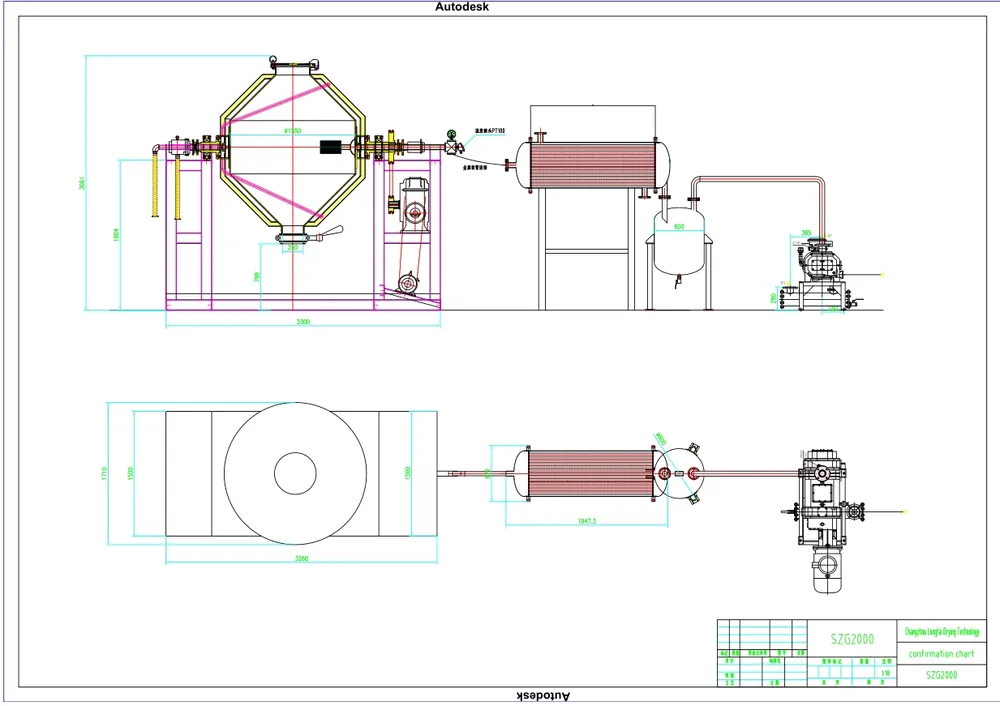
Task: Select the yellow flexible hose at left inlet
Action: [x=155, y=184]
